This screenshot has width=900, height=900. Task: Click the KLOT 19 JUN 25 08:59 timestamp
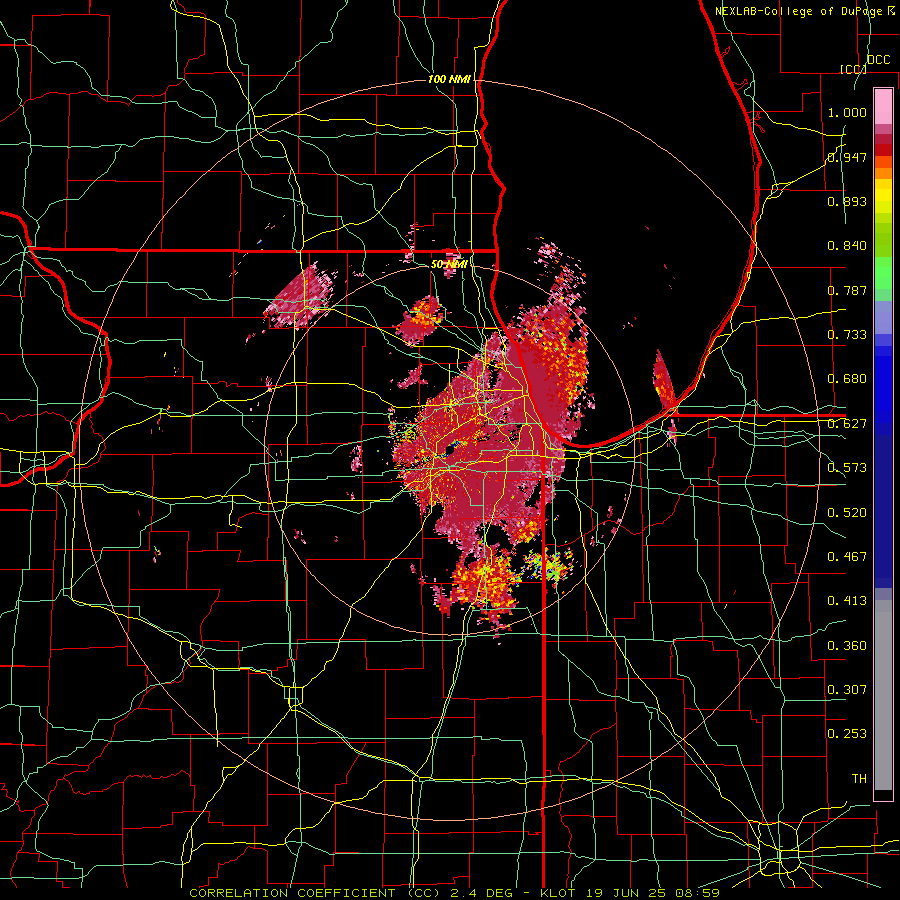pos(630,893)
